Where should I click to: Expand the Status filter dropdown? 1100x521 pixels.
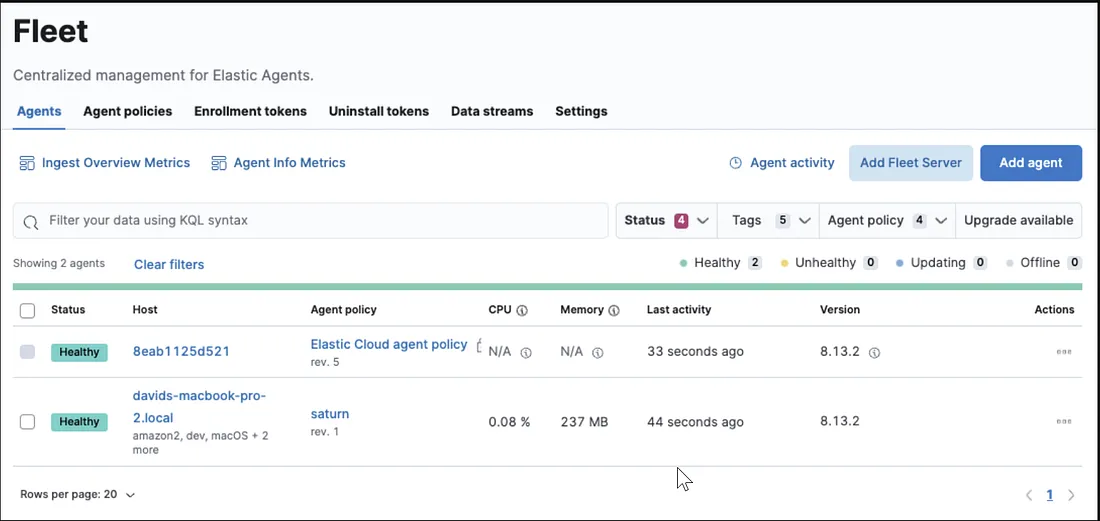point(666,221)
